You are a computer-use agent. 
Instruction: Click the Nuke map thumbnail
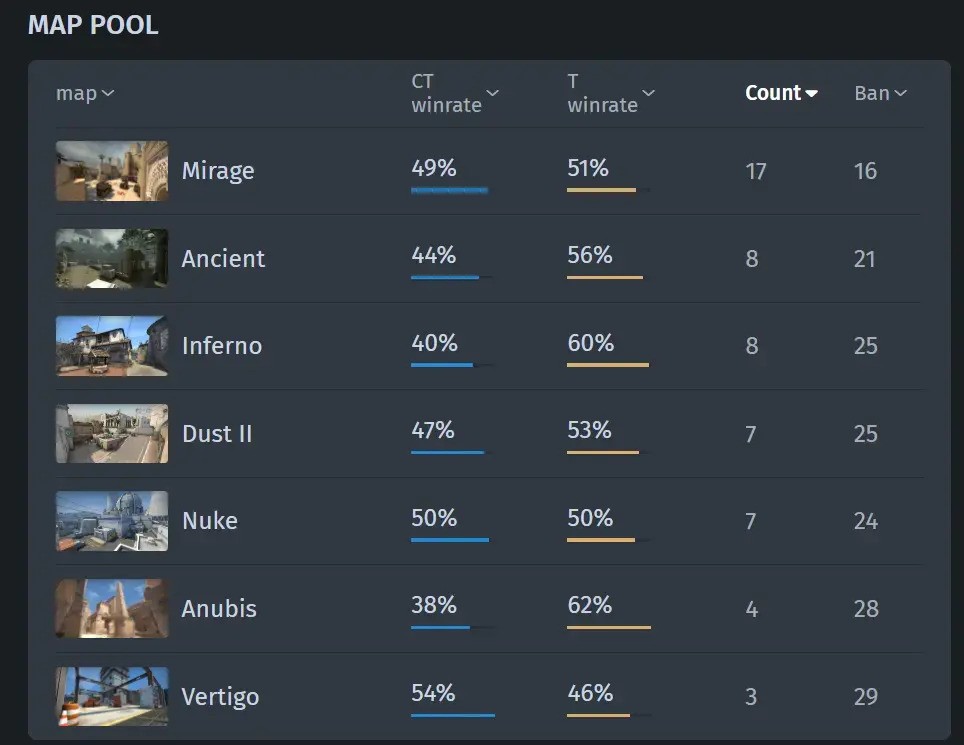point(112,521)
